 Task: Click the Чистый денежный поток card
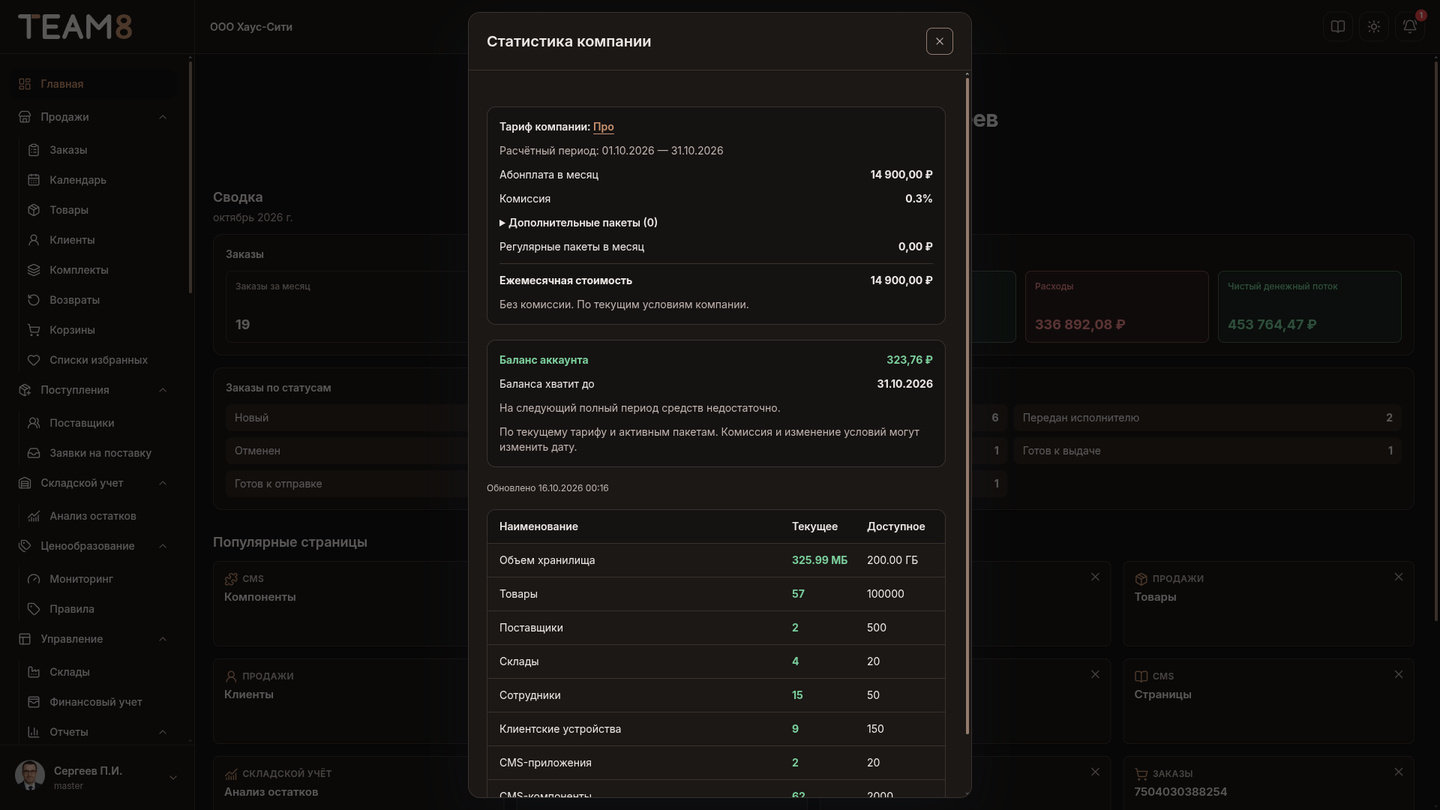1310,307
